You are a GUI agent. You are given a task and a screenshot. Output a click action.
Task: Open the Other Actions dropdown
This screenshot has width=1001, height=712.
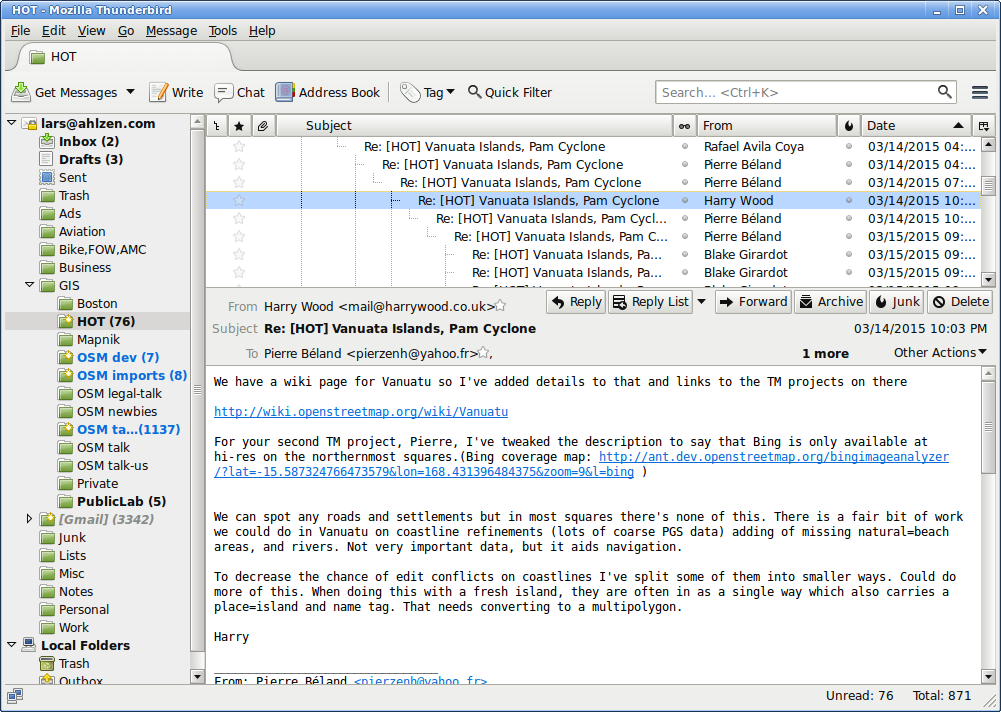[939, 352]
